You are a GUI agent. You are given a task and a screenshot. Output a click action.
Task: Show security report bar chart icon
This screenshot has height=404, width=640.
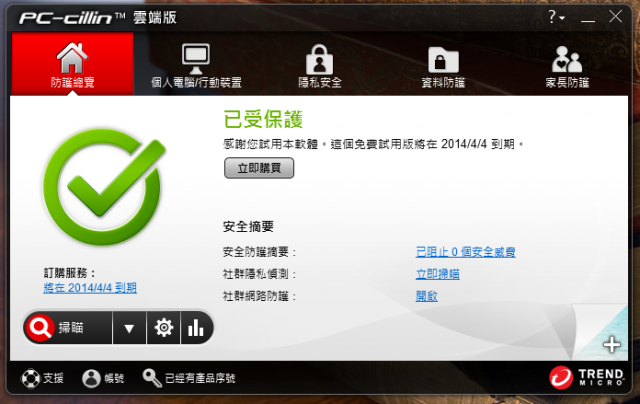point(196,328)
